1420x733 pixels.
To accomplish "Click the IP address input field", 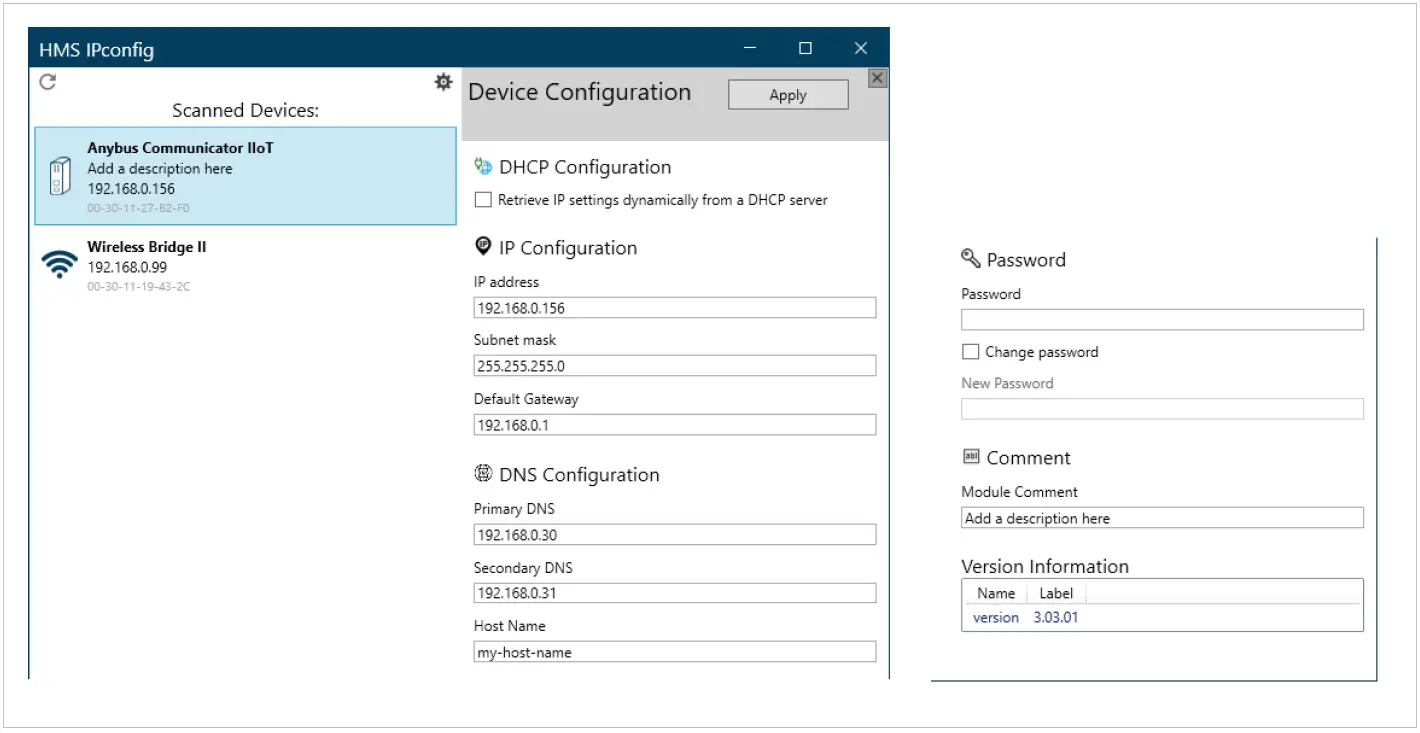I will 674,307.
